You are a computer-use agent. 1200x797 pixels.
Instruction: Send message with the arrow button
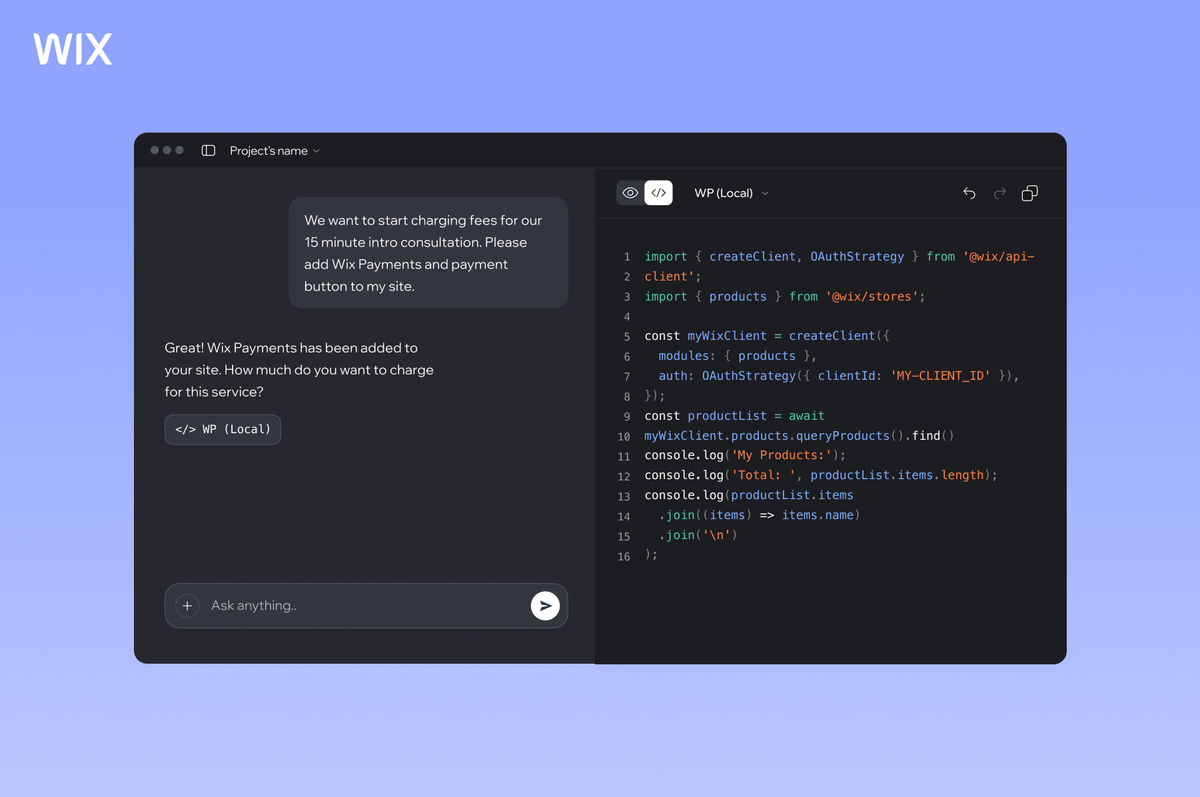[x=545, y=605]
